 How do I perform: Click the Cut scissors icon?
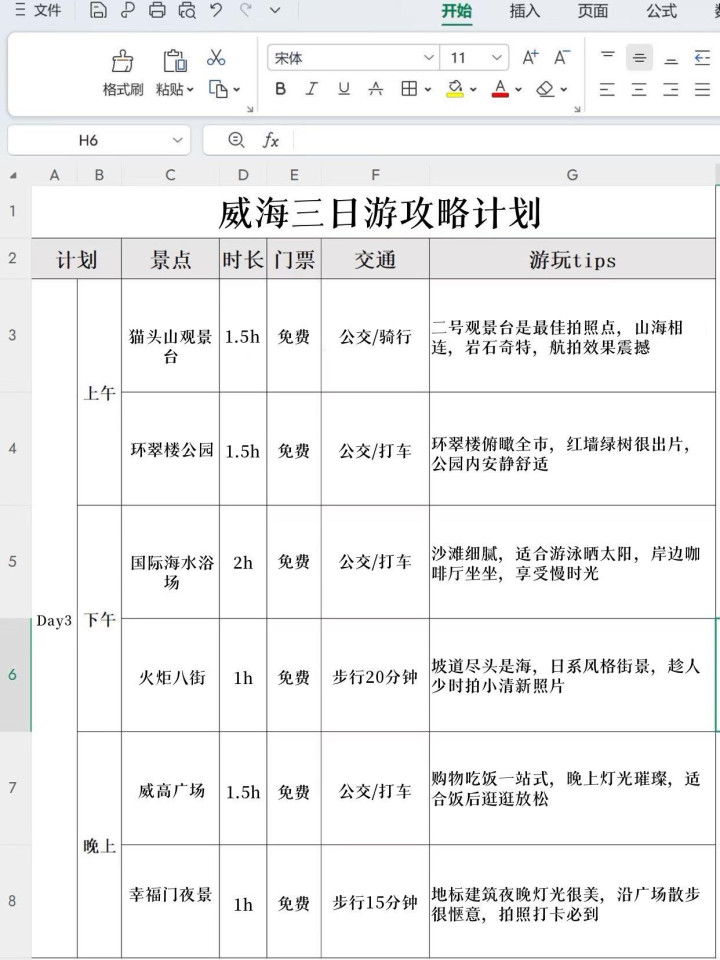click(x=216, y=58)
